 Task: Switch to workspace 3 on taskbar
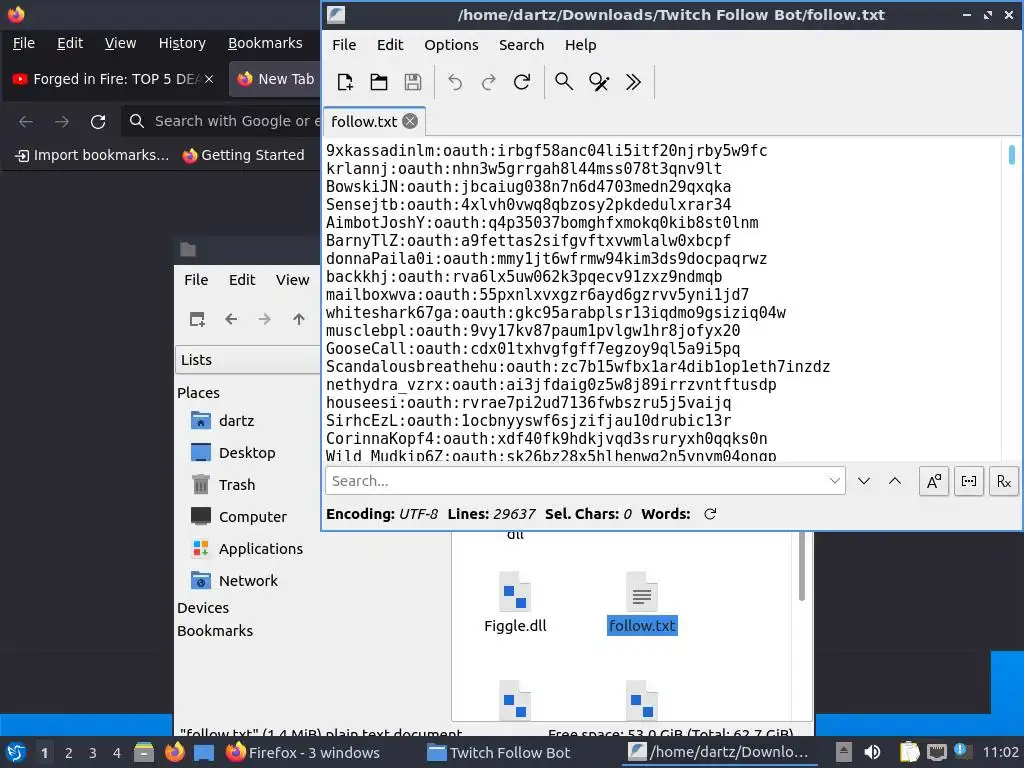[93, 753]
